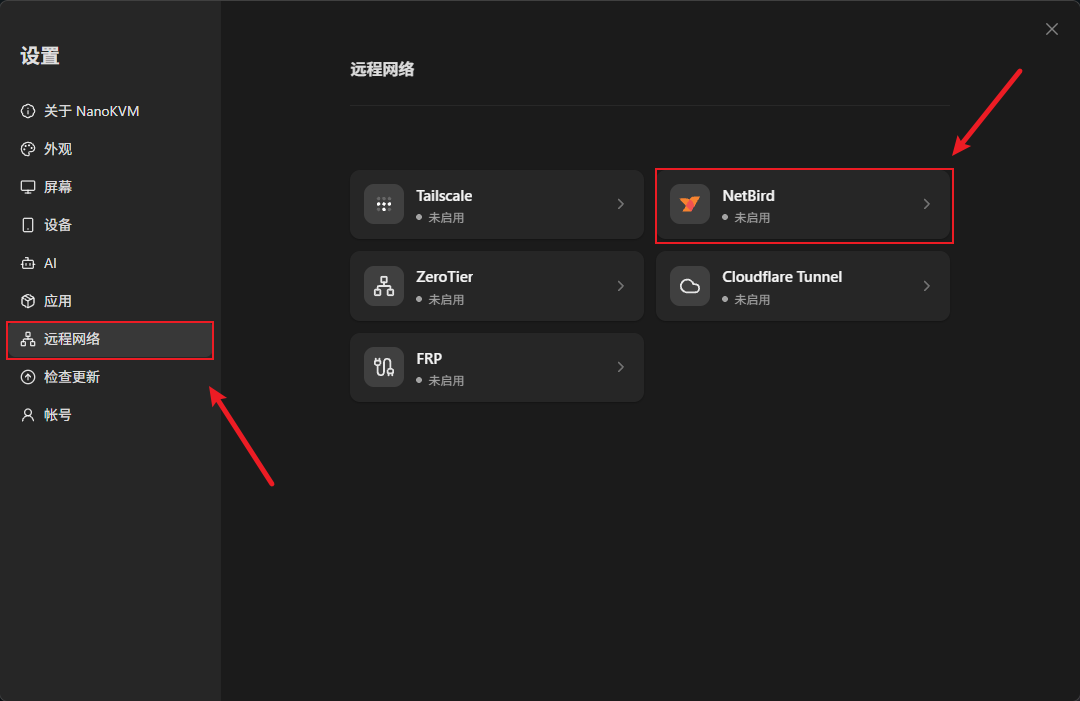Select the 设备 settings section
Screen dimensions: 1080x701
pos(110,225)
